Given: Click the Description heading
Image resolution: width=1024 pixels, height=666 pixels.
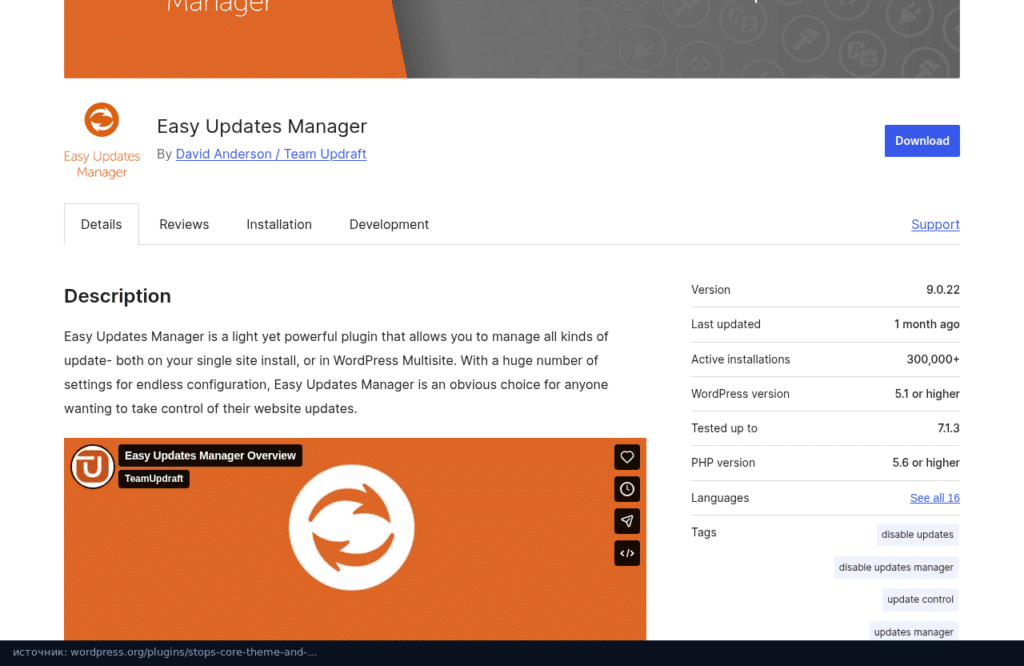Looking at the screenshot, I should tap(118, 296).
